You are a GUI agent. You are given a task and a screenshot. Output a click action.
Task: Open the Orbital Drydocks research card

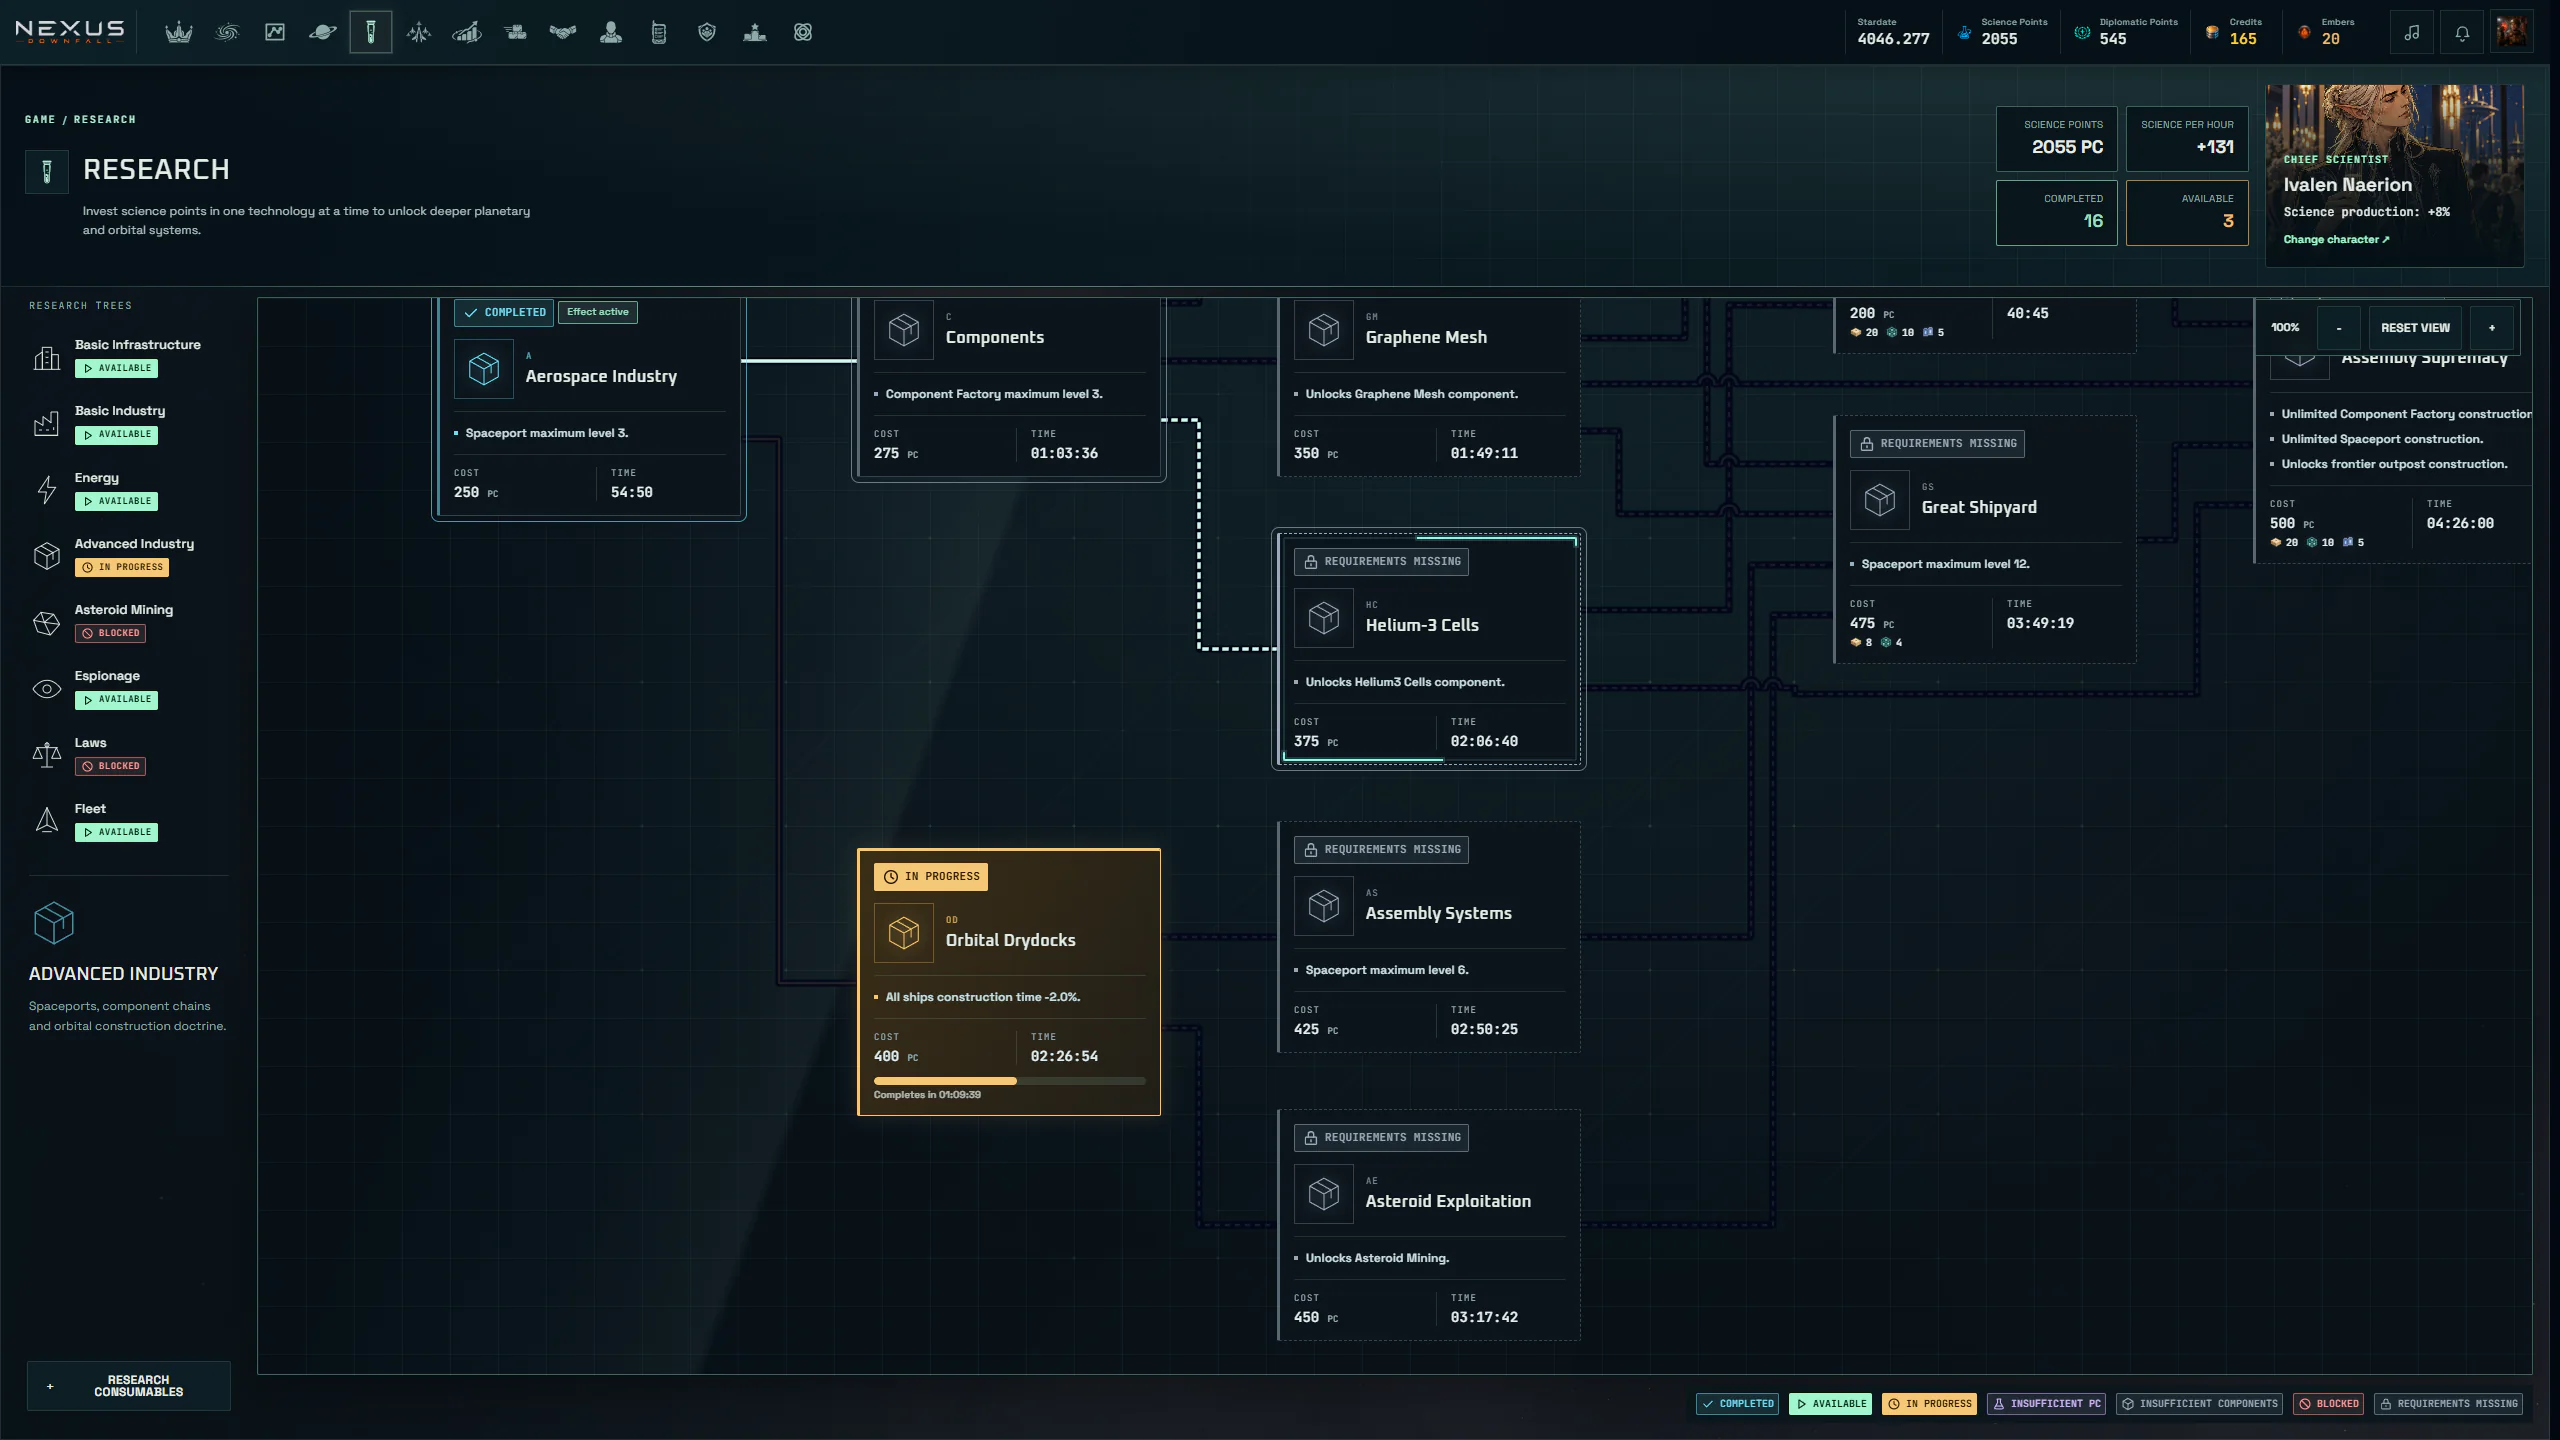[x=1009, y=982]
